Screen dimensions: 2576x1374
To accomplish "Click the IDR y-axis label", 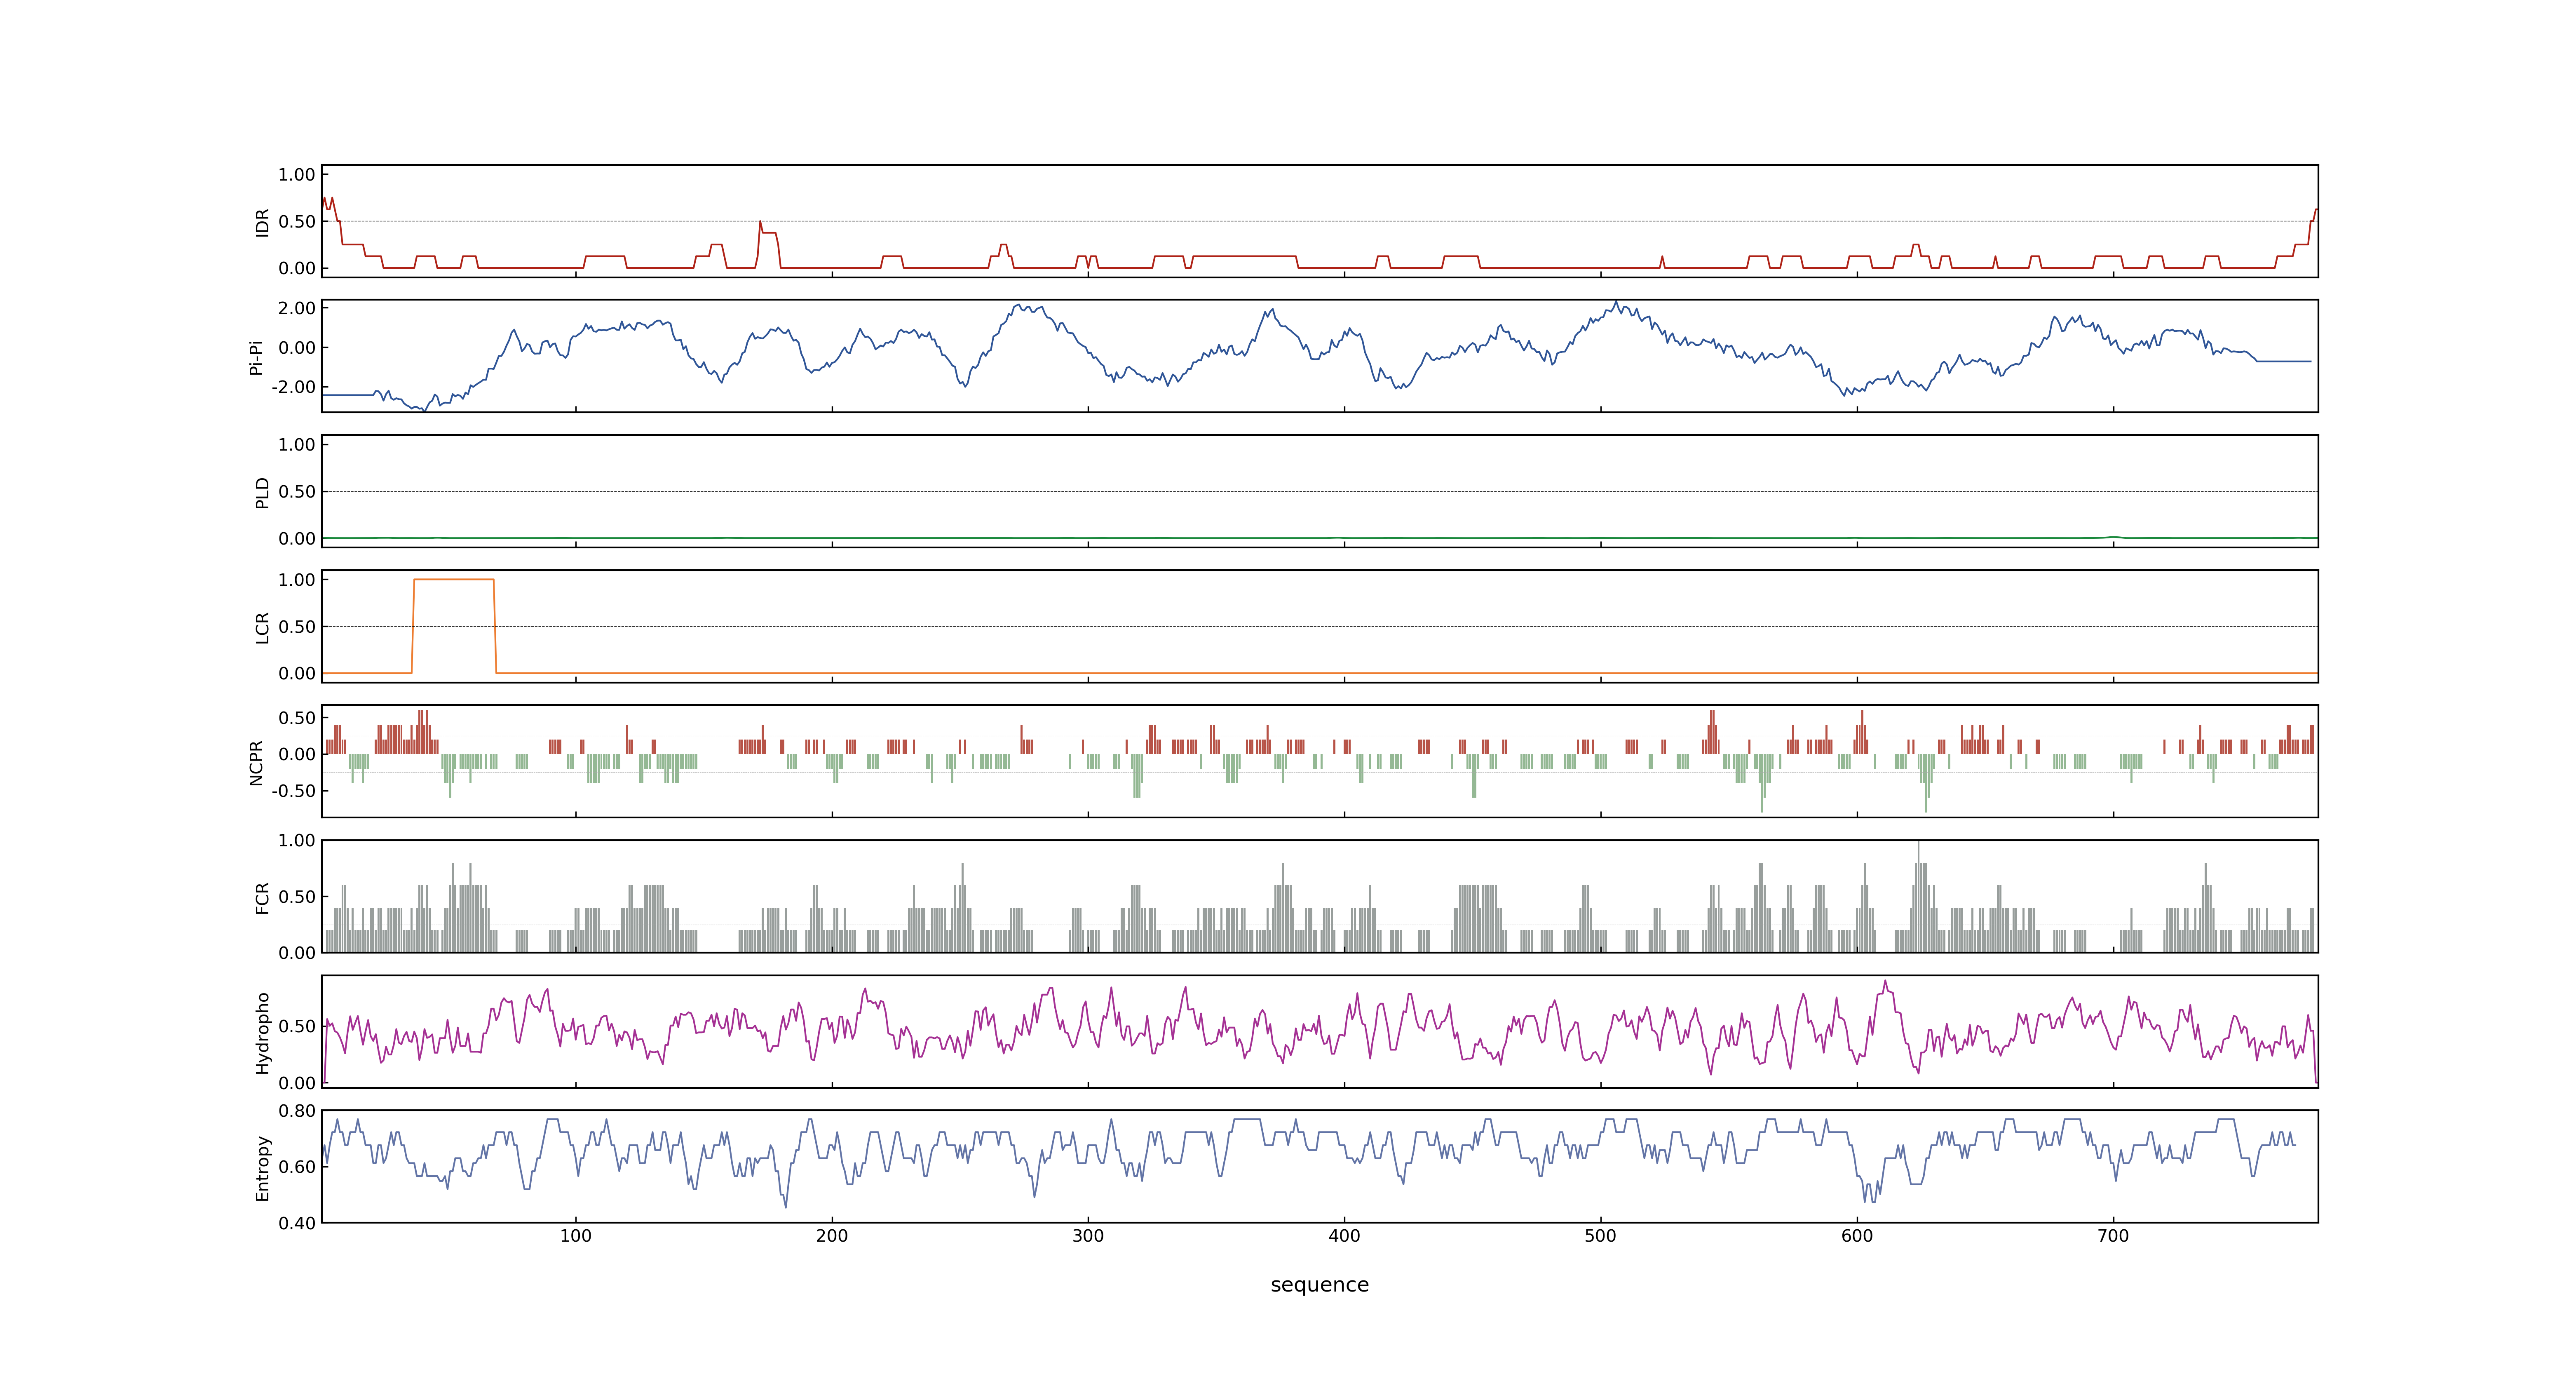I will pos(262,222).
